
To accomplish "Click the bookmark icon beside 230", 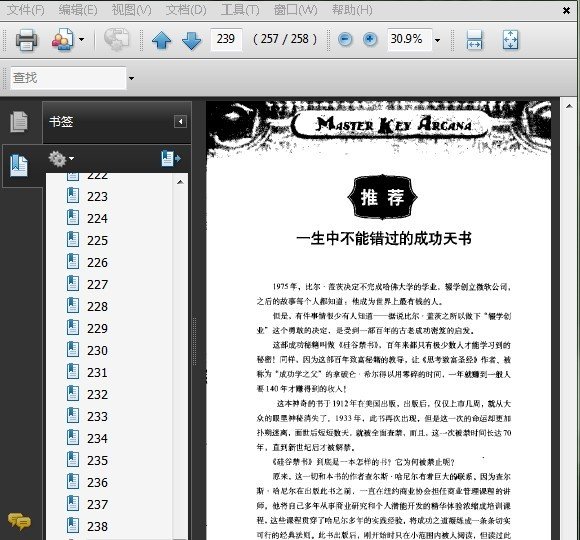I will [x=73, y=350].
